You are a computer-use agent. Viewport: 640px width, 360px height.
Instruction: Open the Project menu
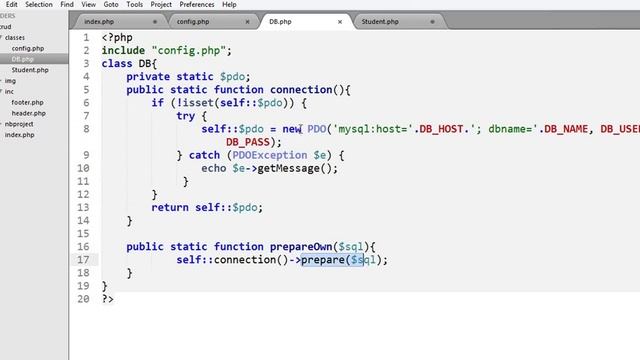(161, 4)
